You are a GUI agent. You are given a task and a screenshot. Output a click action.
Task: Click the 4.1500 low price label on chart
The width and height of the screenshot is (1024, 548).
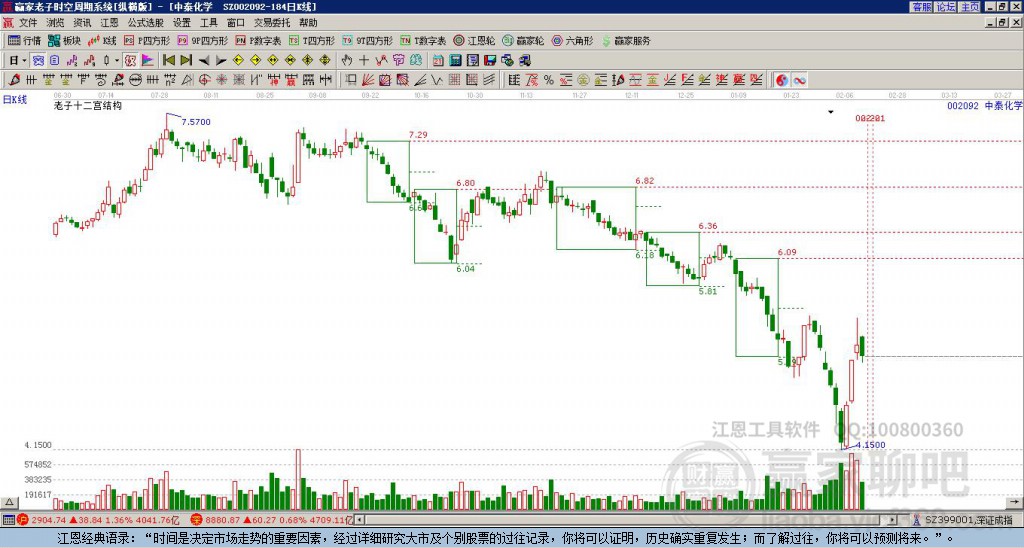[x=871, y=445]
